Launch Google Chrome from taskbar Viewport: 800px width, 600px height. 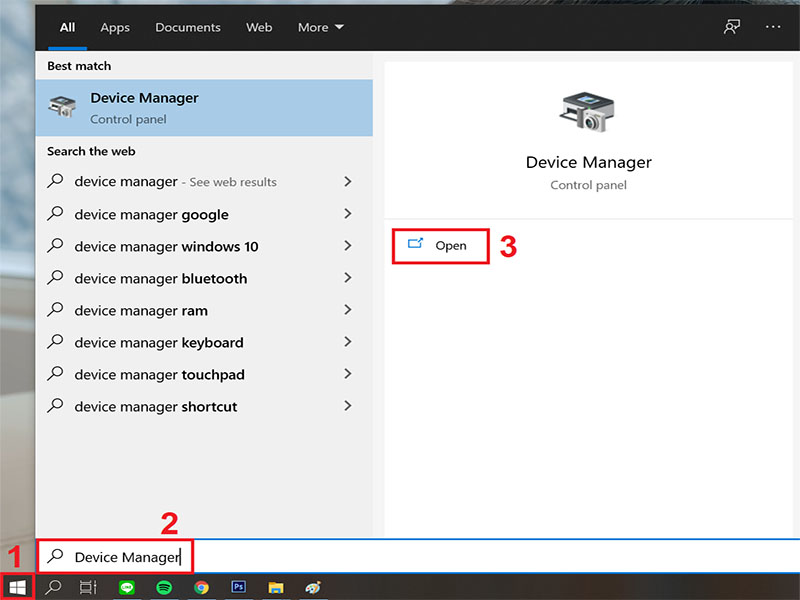[x=202, y=587]
